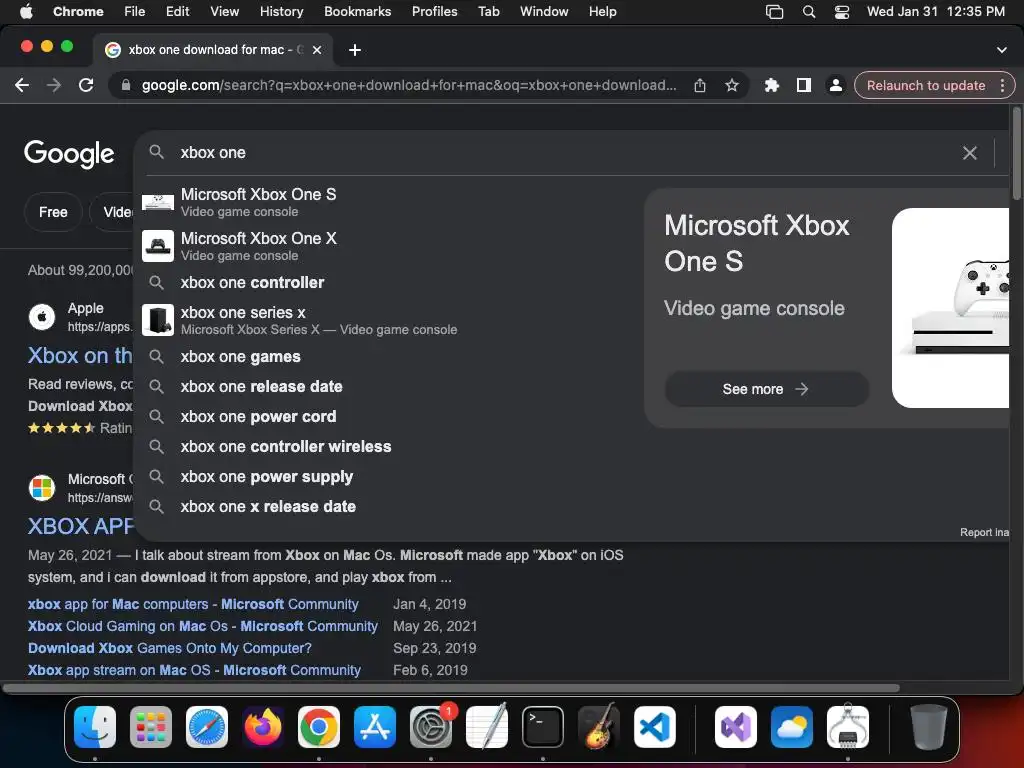Image resolution: width=1024 pixels, height=768 pixels.
Task: Open Spotlight search in menu bar
Action: click(808, 12)
